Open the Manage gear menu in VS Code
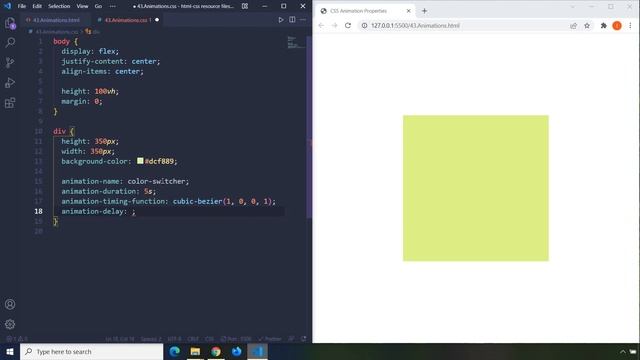 click(x=10, y=324)
